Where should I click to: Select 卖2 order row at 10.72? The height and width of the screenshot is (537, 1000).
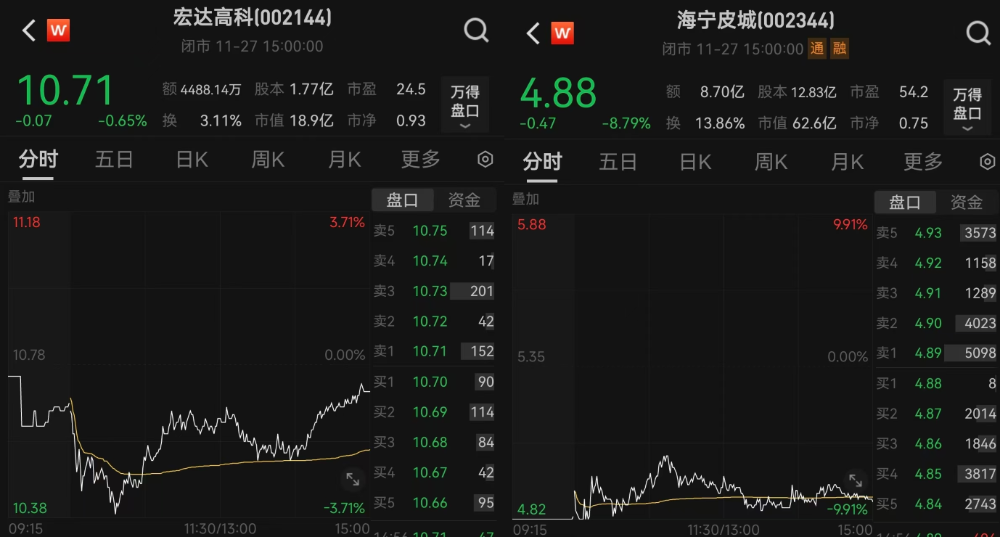[x=434, y=321]
